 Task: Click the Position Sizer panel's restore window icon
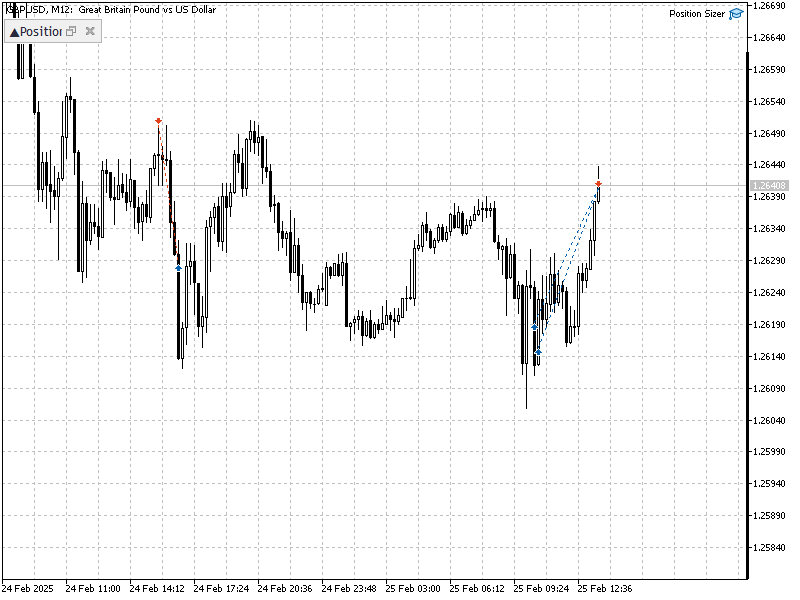(x=71, y=31)
